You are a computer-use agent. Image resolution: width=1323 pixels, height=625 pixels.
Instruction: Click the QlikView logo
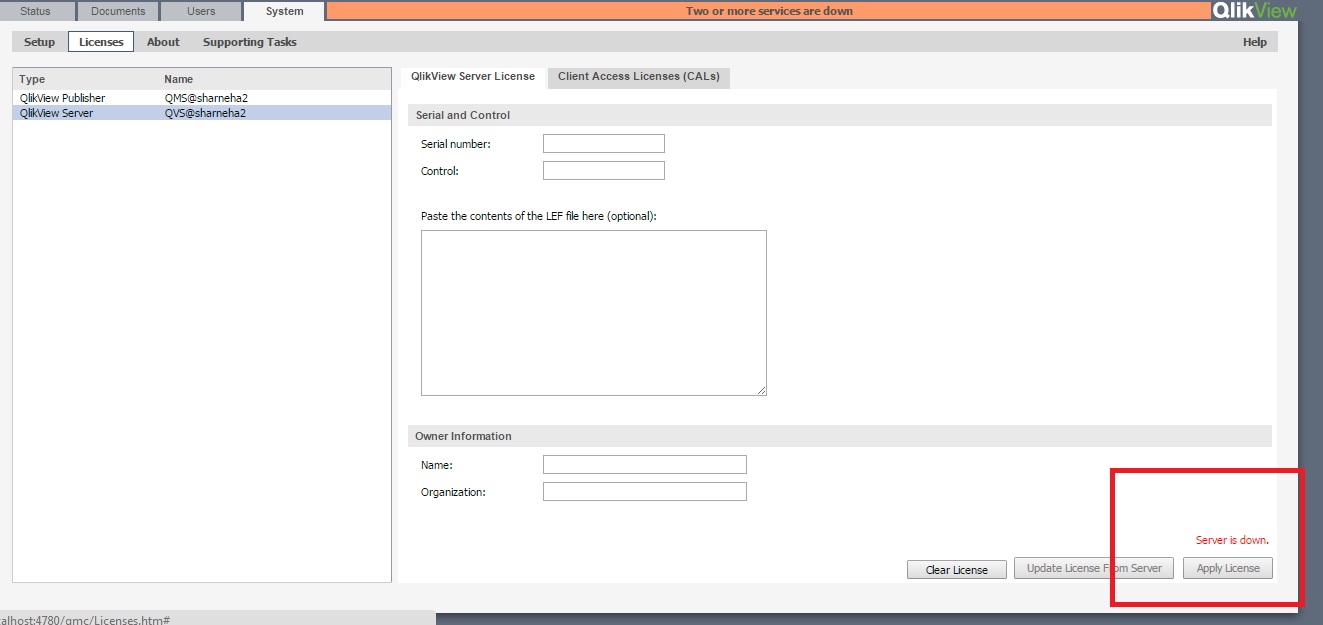(x=1254, y=11)
